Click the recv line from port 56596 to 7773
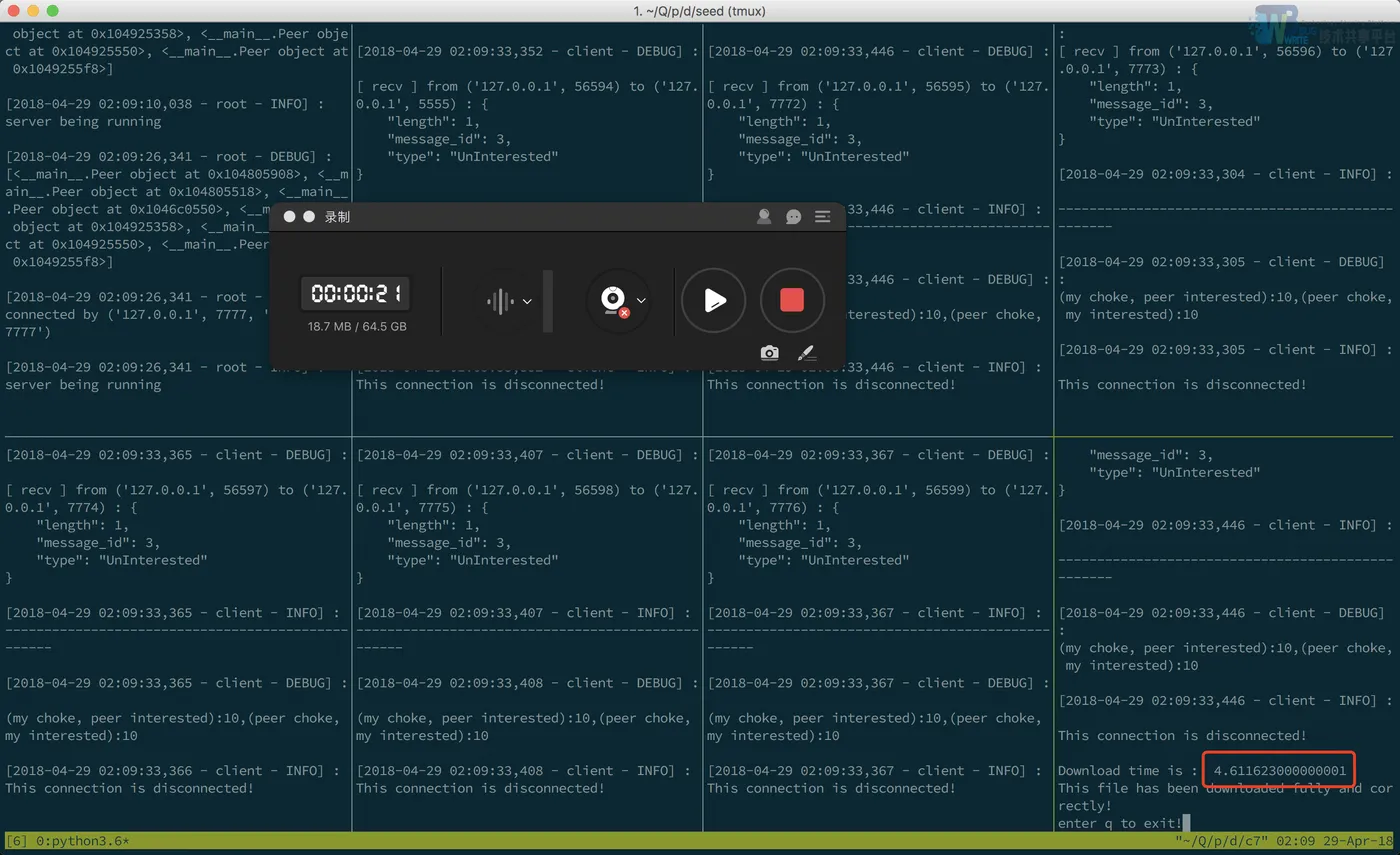Screen dimensions: 1400x855 [1225, 51]
